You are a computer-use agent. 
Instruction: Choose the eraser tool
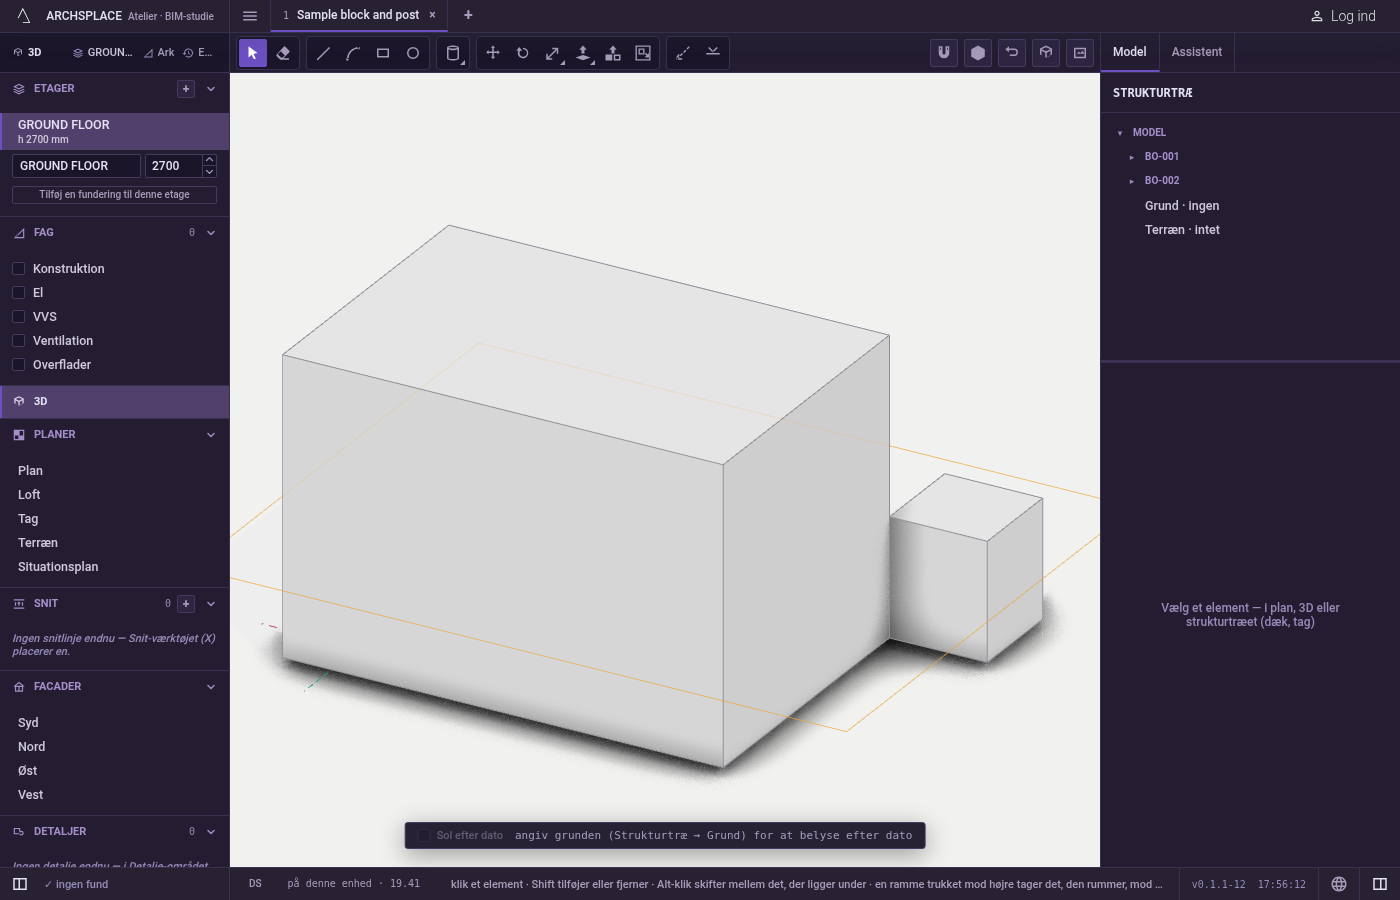tap(283, 53)
